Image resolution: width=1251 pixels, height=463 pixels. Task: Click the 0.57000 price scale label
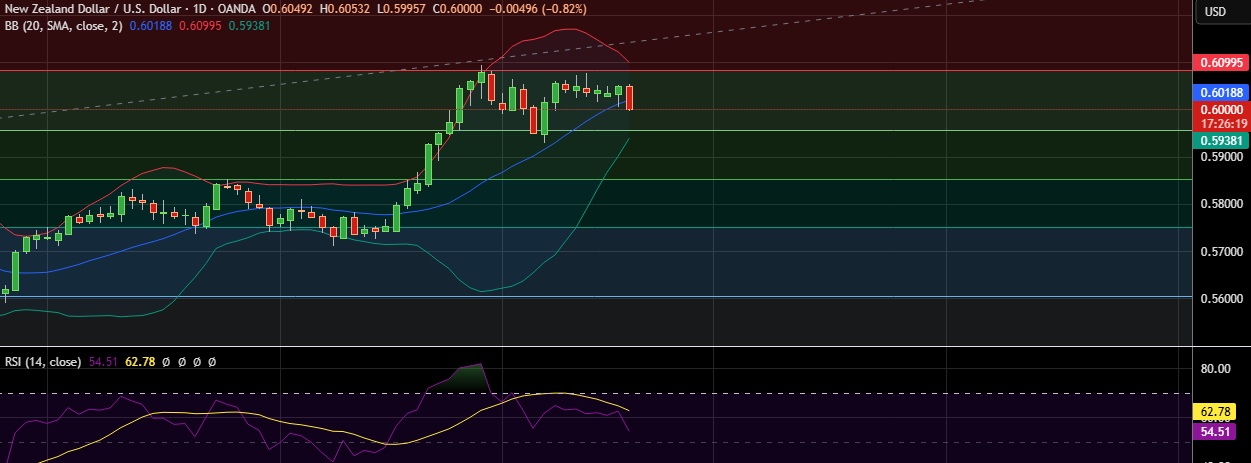coord(1221,252)
